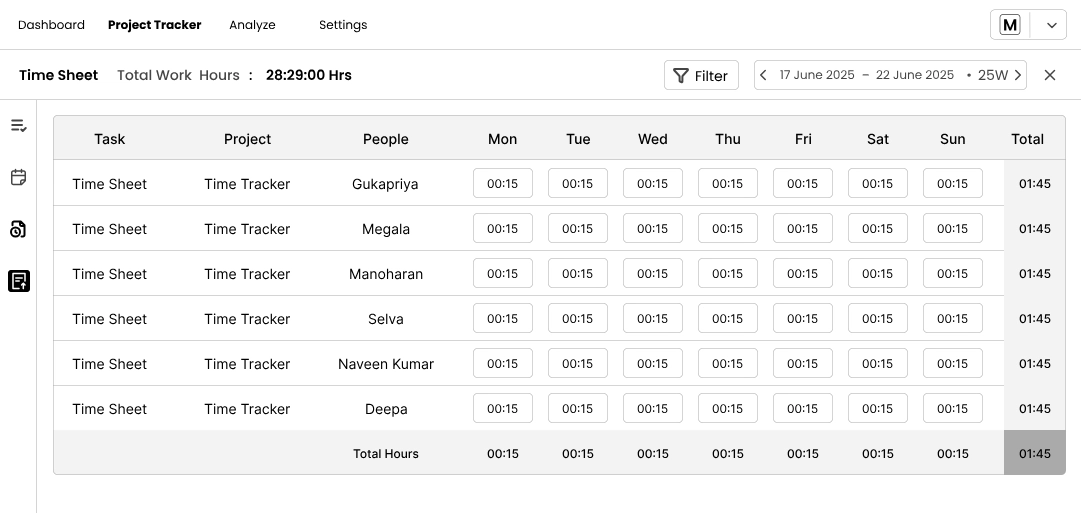Open the timed document sidebar icon
This screenshot has height=513, width=1081.
18,230
